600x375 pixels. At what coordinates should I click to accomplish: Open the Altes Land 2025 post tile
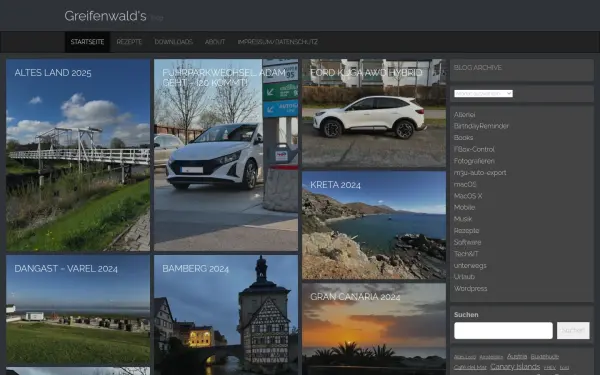(78, 155)
